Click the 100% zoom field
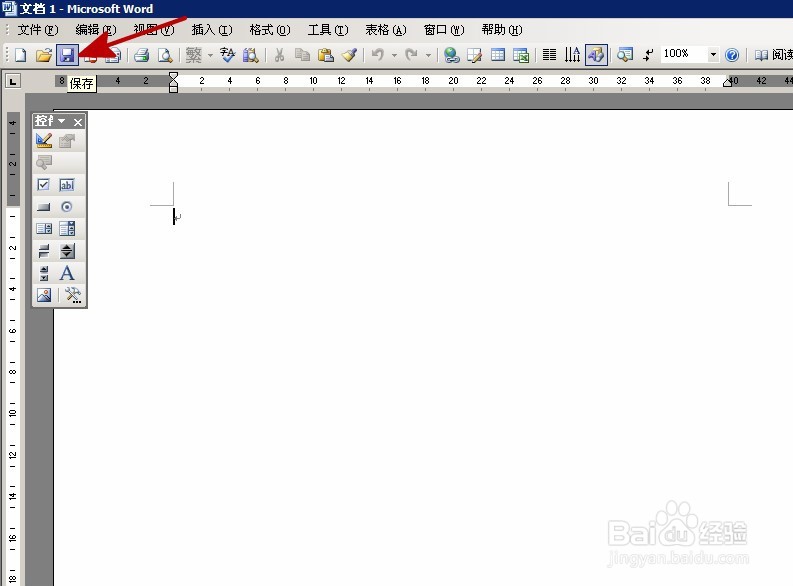The height and width of the screenshot is (586, 793). (x=684, y=54)
